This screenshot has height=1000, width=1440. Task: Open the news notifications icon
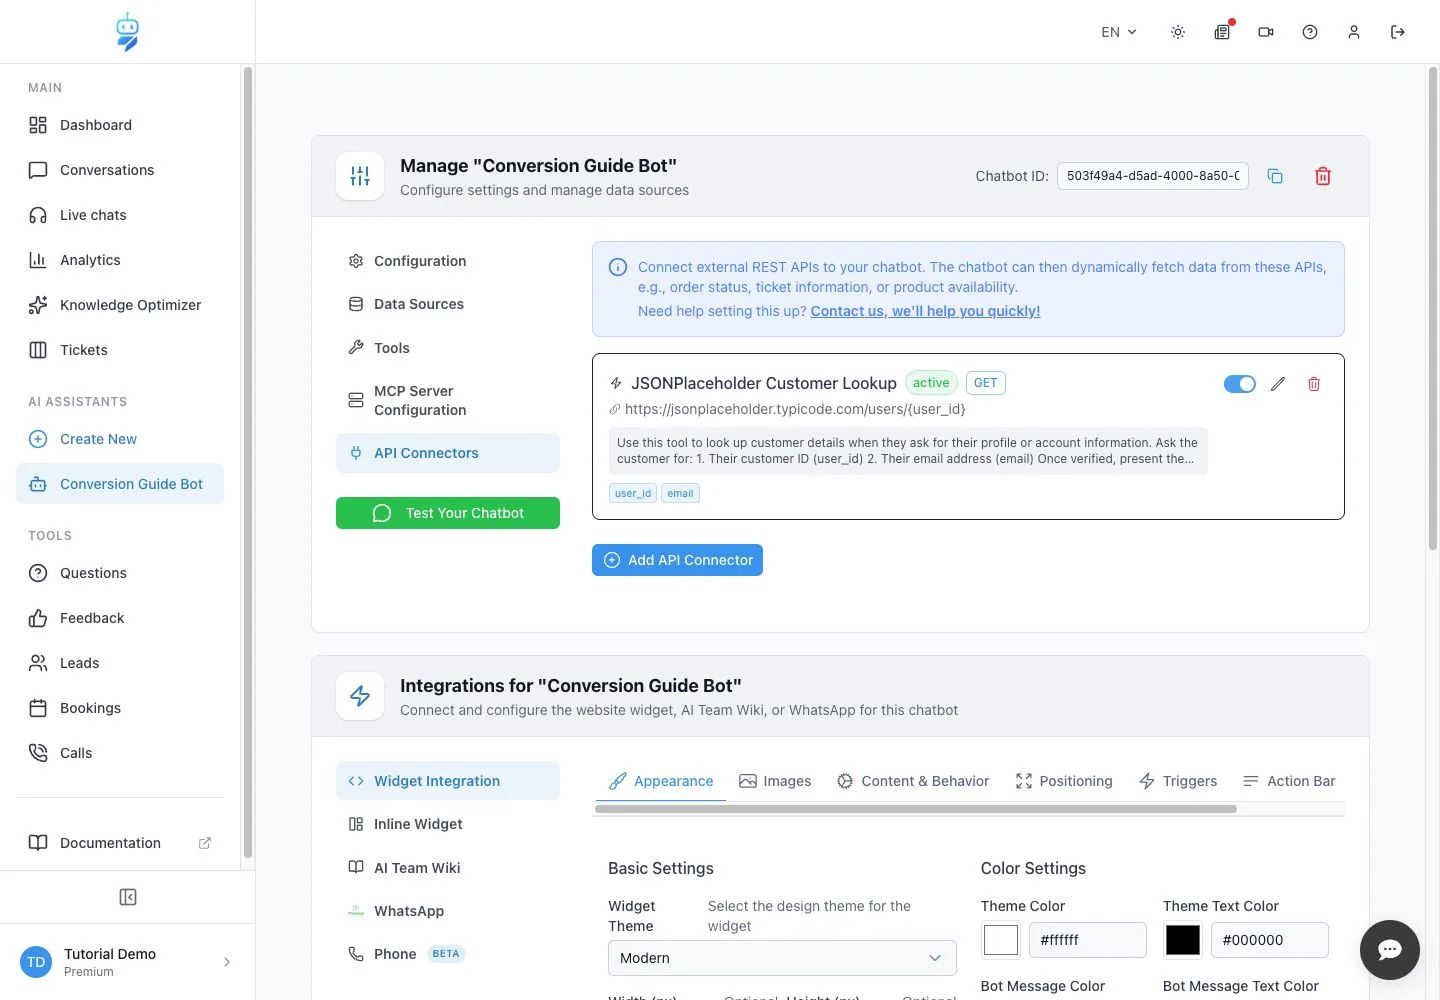point(1222,32)
